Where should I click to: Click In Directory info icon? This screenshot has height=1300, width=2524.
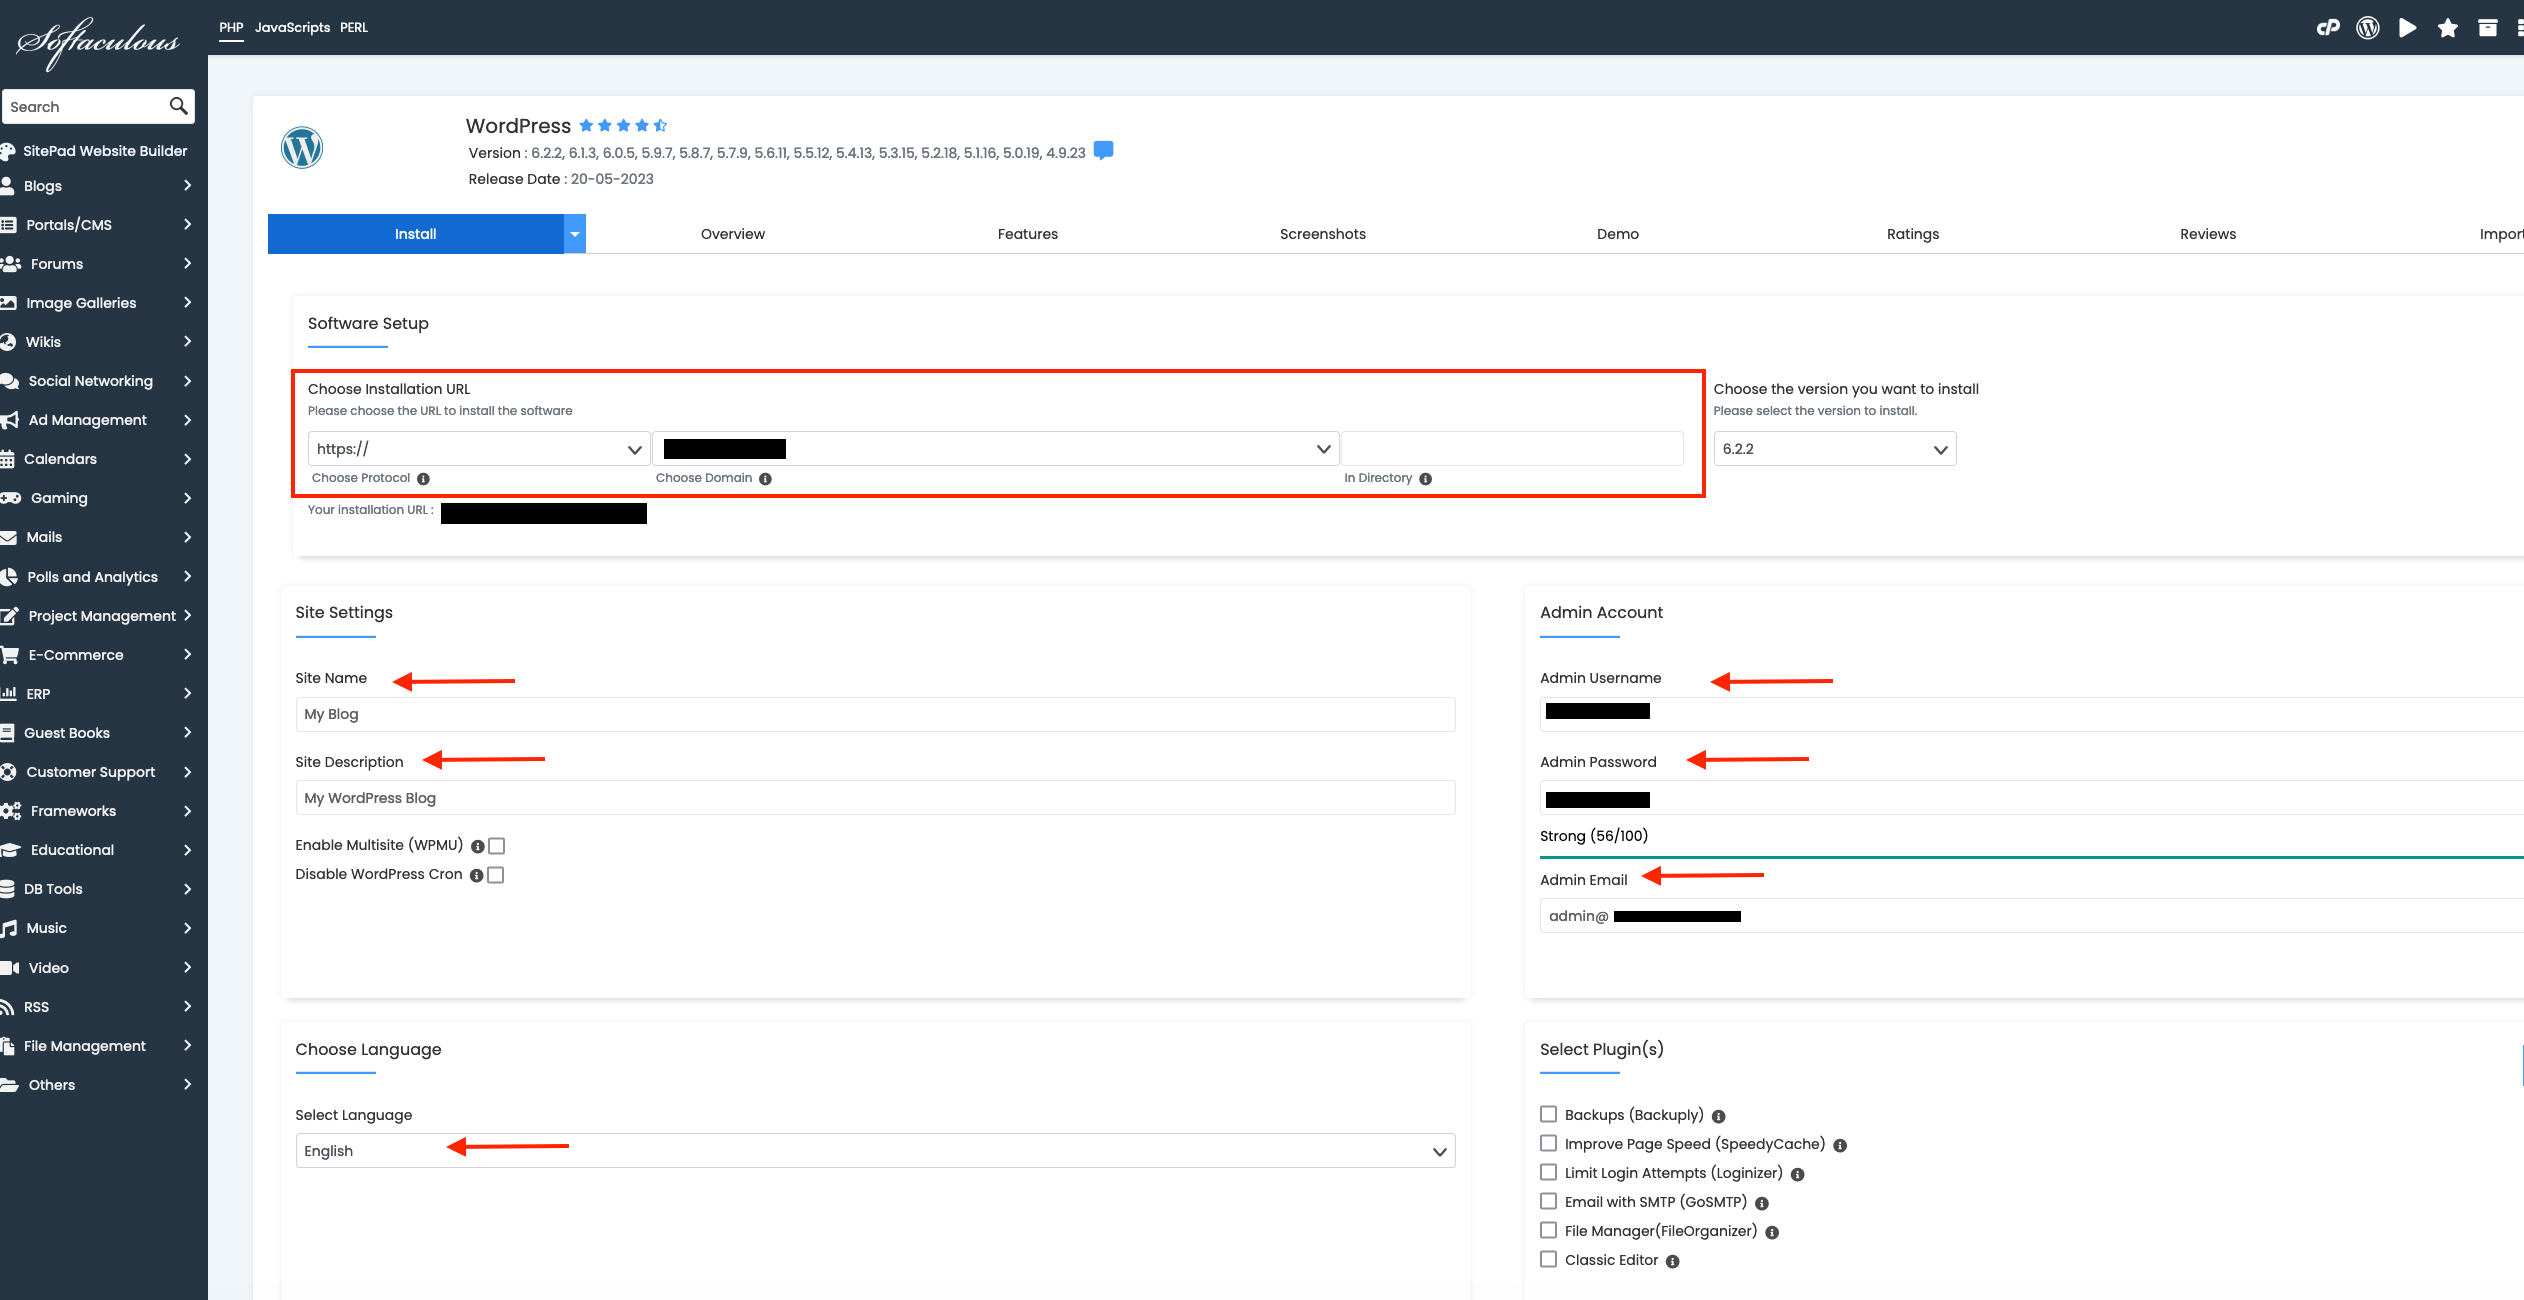click(x=1426, y=479)
